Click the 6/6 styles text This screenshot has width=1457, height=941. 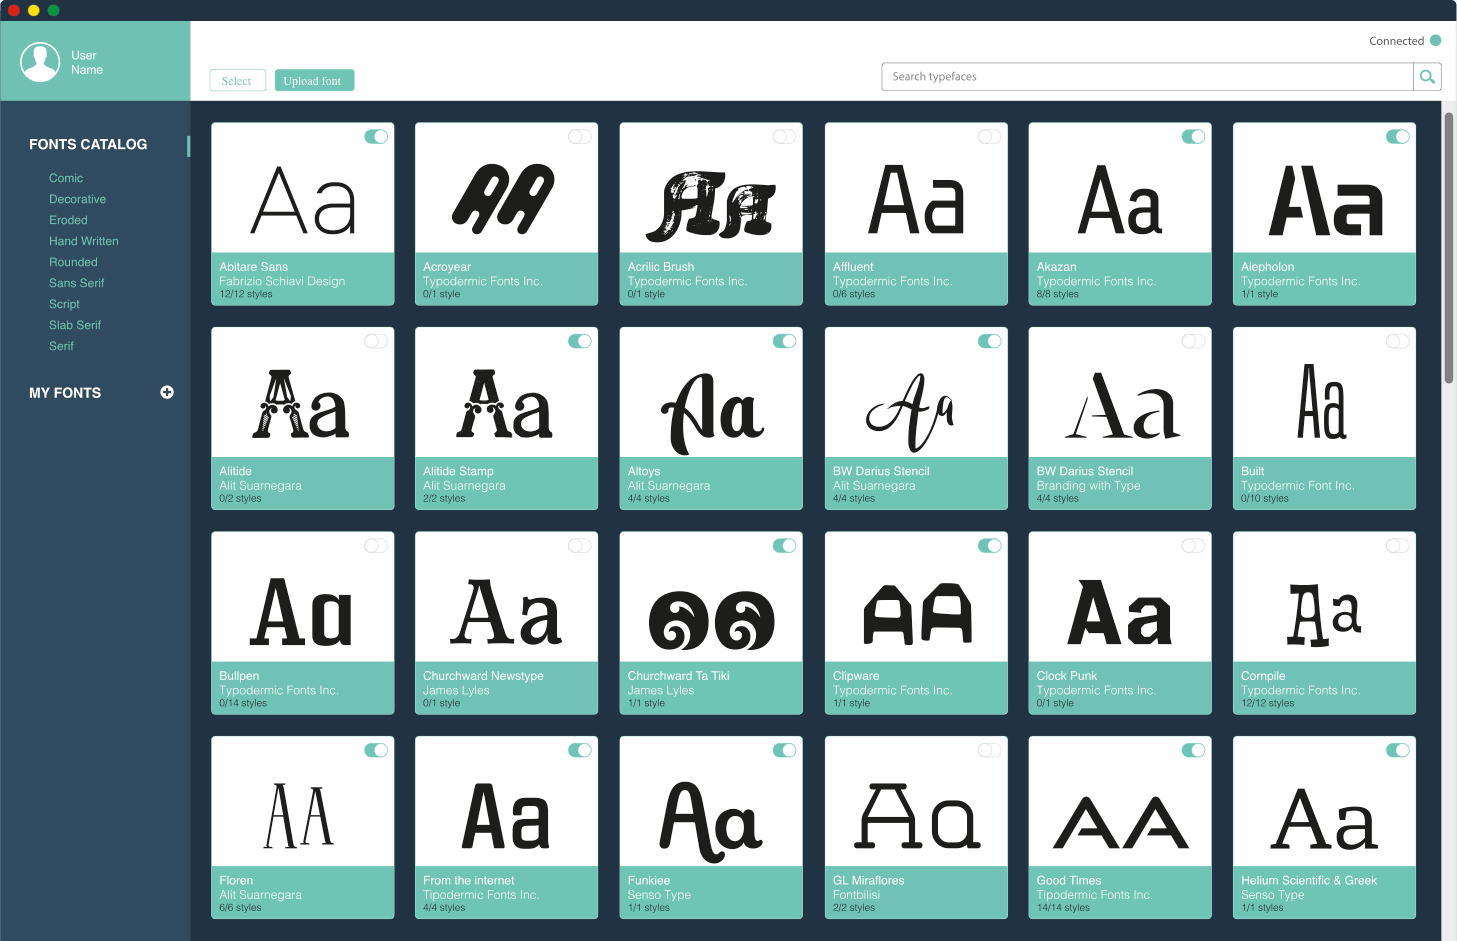click(x=240, y=908)
